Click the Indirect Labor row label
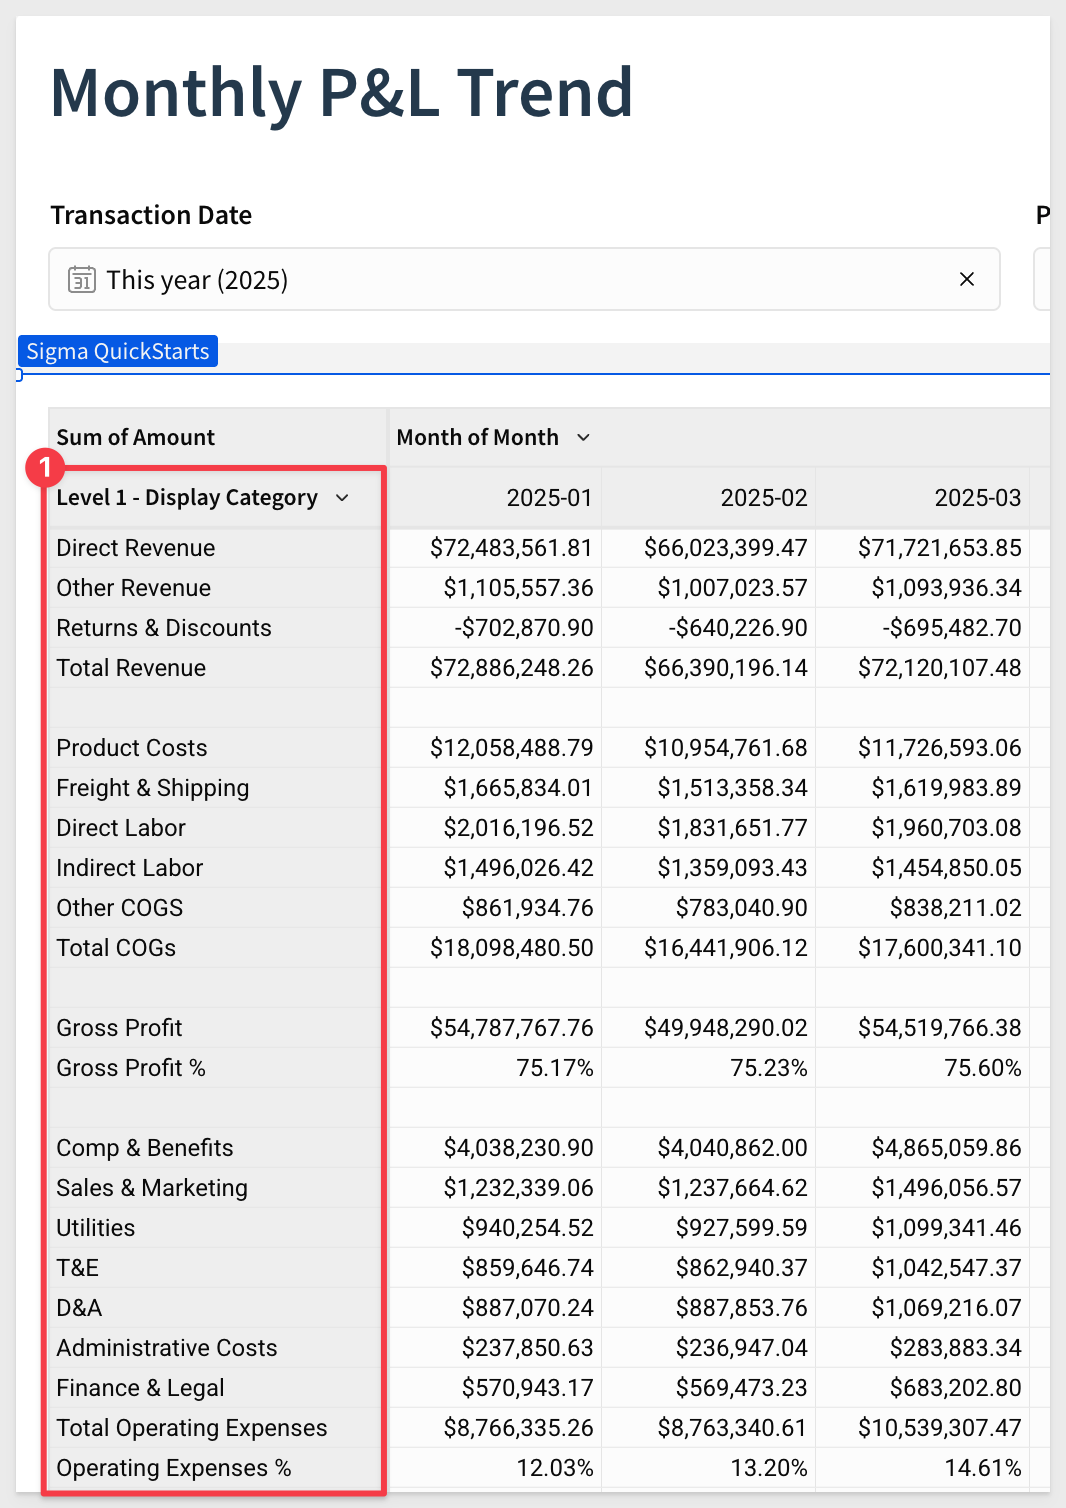Viewport: 1066px width, 1508px height. pos(130,868)
